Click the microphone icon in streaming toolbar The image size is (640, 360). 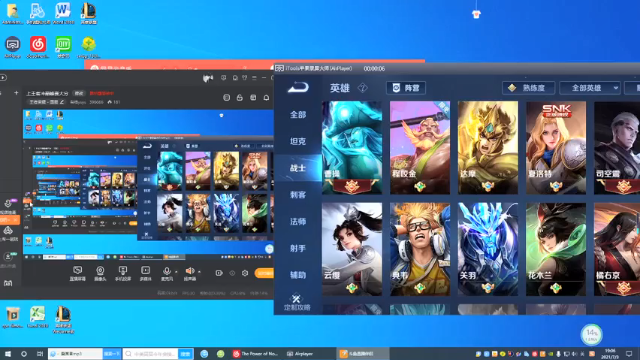tap(166, 272)
